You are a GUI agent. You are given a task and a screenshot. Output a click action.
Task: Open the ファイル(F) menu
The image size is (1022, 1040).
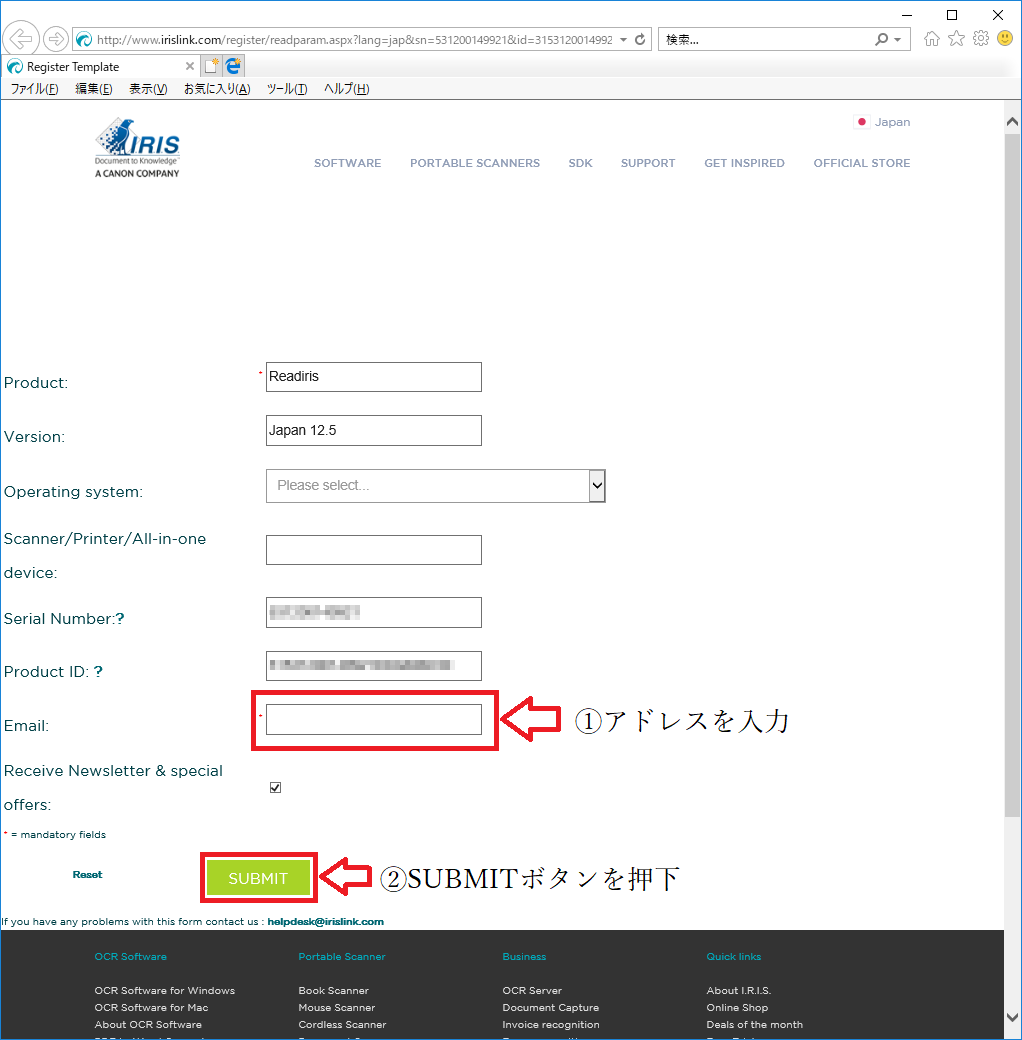pyautogui.click(x=34, y=89)
